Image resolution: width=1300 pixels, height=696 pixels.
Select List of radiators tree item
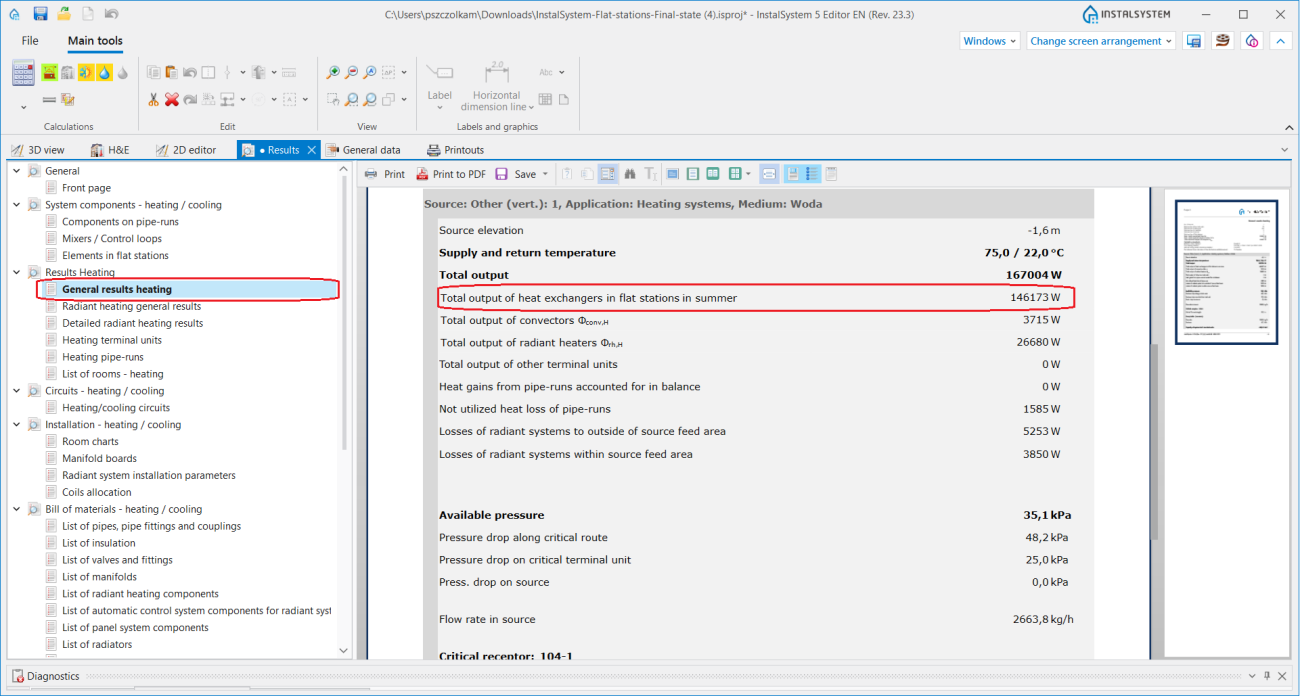[97, 645]
